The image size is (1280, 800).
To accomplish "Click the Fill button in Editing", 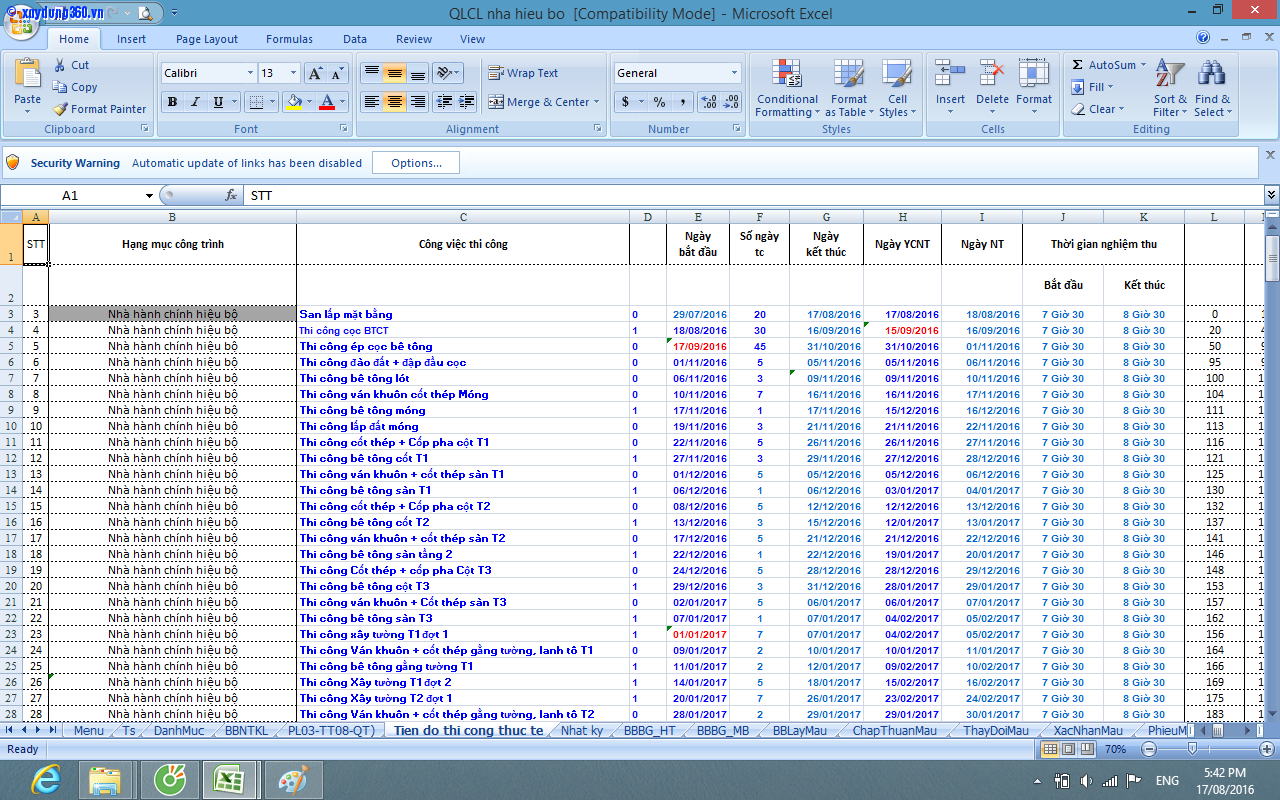I will click(1092, 87).
